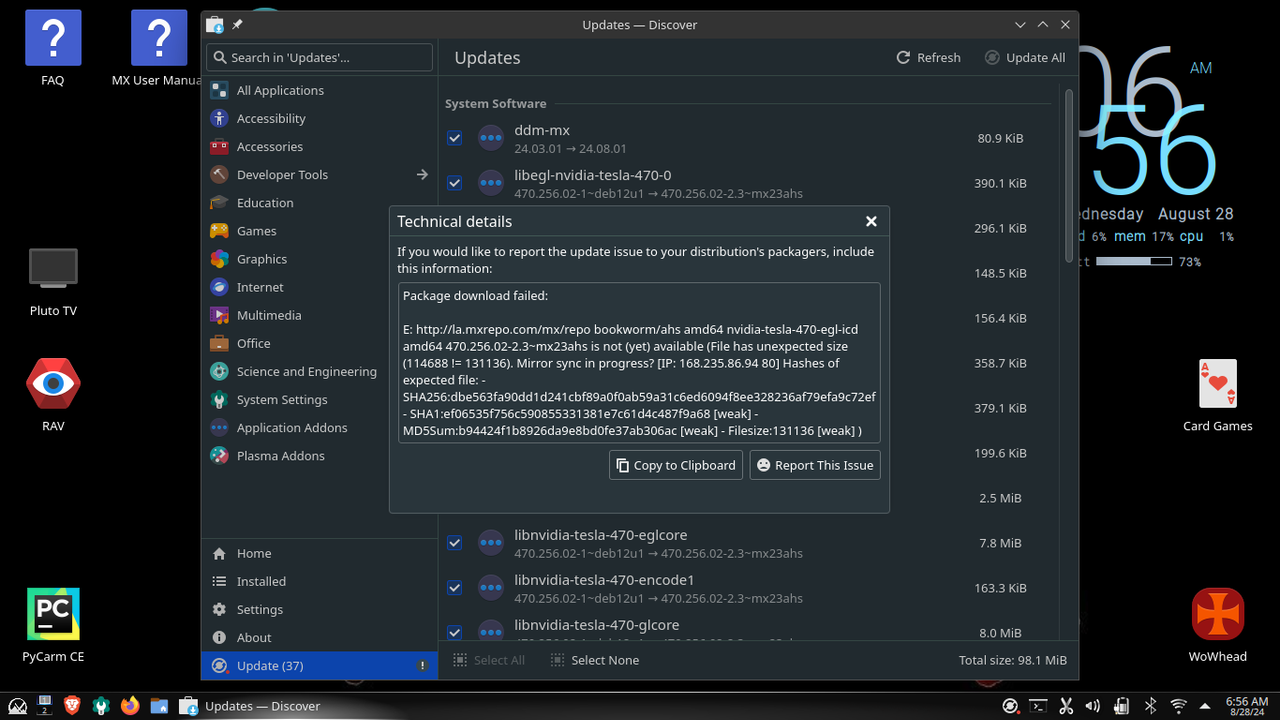
Task: Click the taskbar clock showing 6:56 AM
Action: pos(1246,706)
